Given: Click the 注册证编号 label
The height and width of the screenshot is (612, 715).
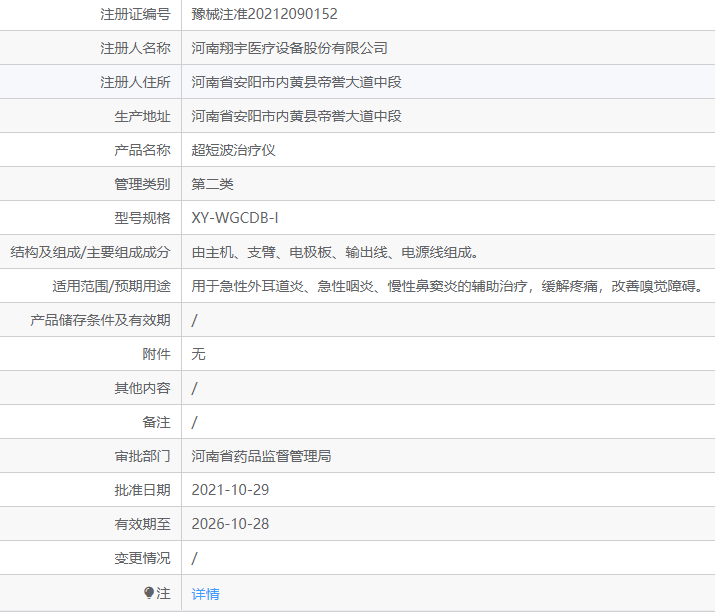Looking at the screenshot, I should tap(135, 14).
